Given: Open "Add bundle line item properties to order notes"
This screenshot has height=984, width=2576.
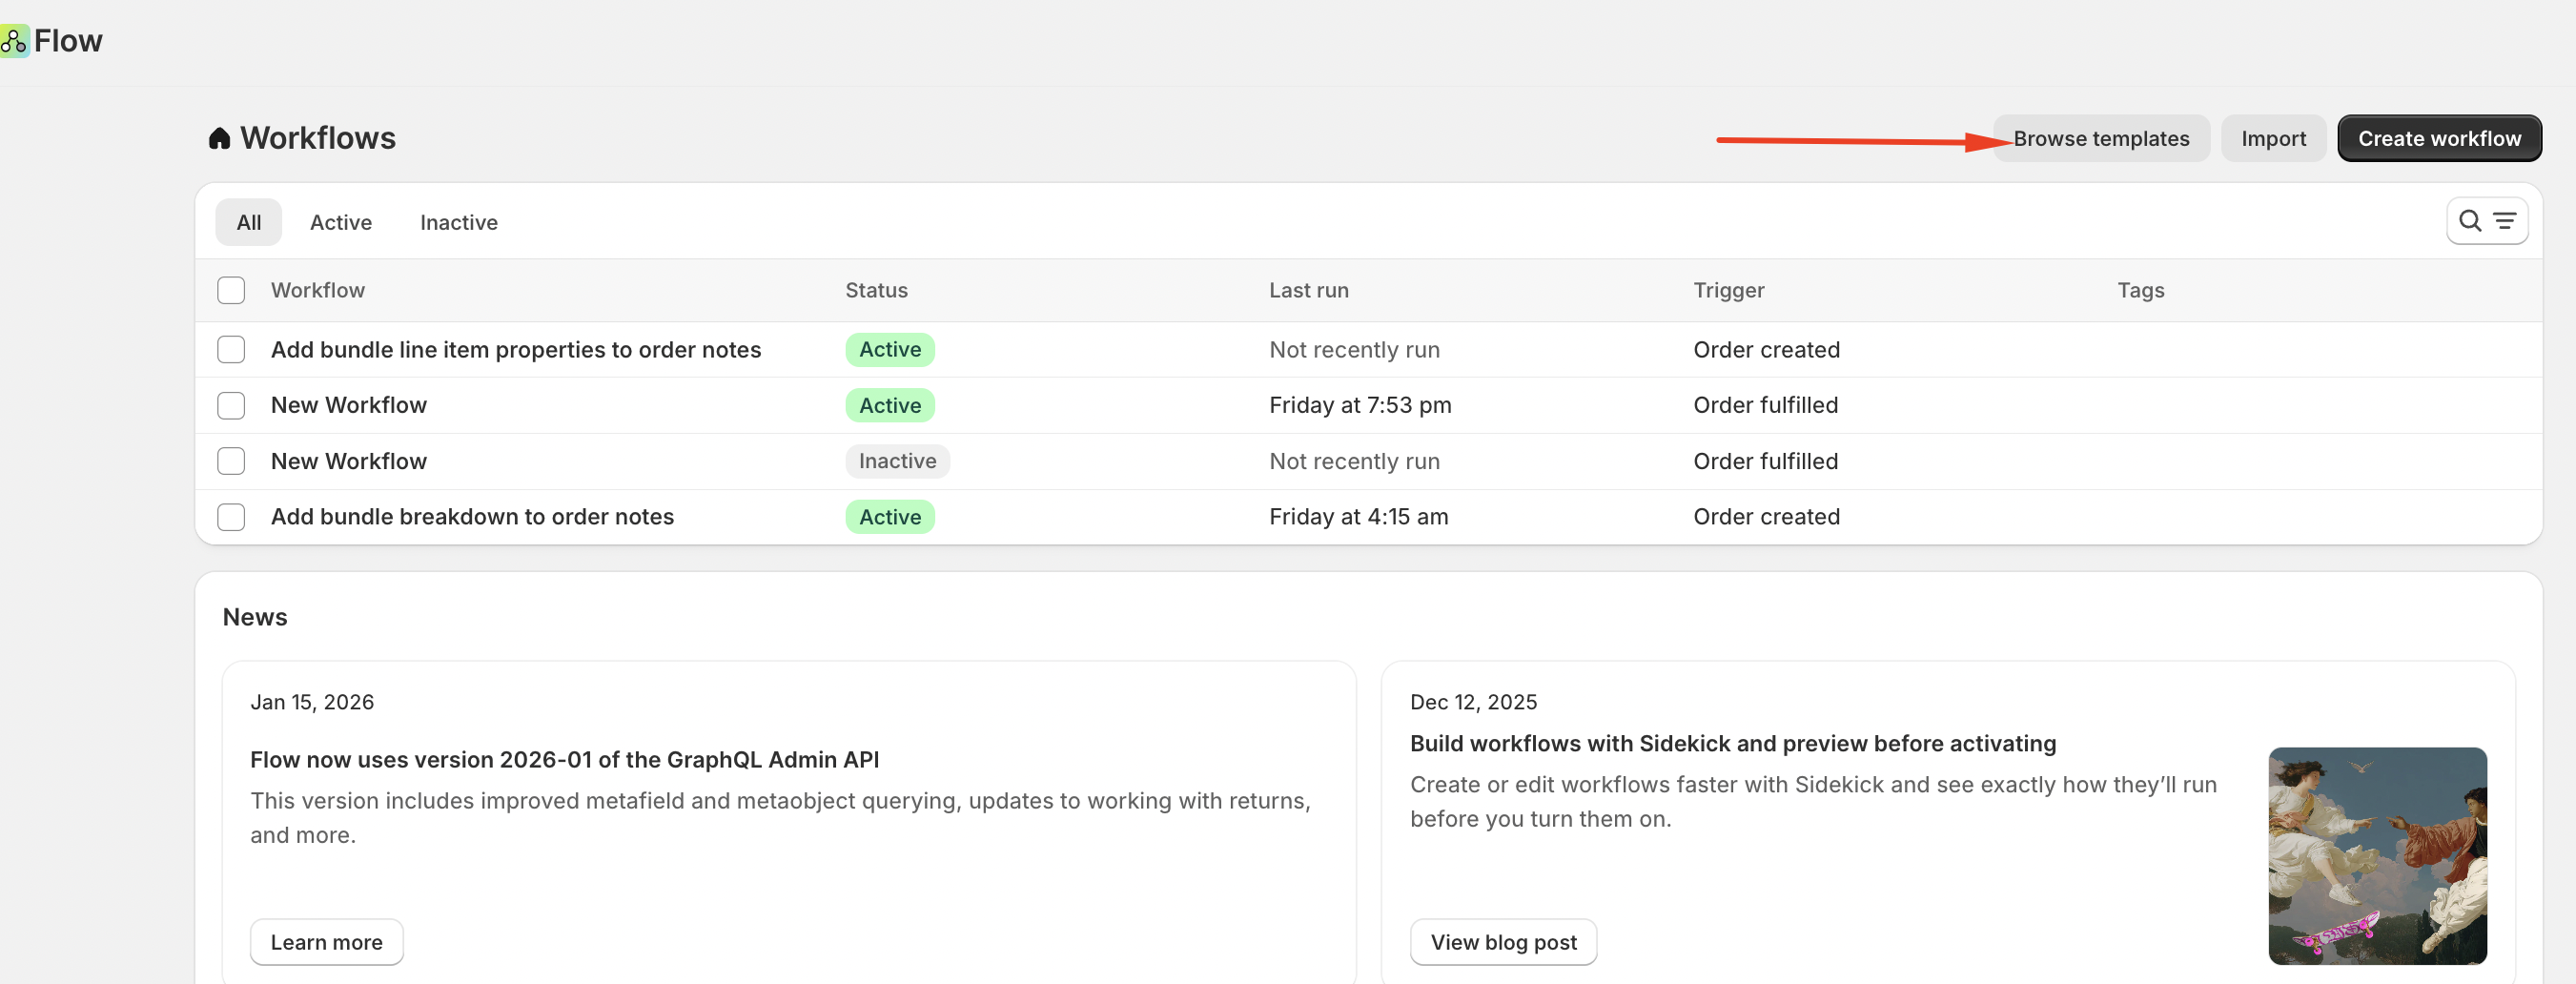Looking at the screenshot, I should point(516,349).
